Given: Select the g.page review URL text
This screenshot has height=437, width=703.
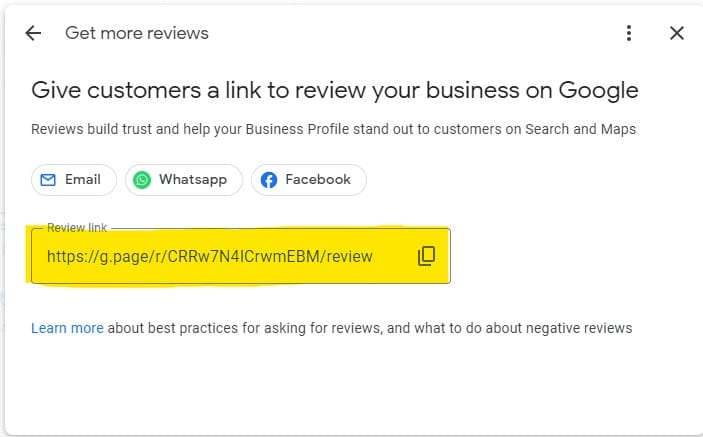Looking at the screenshot, I should pos(210,256).
